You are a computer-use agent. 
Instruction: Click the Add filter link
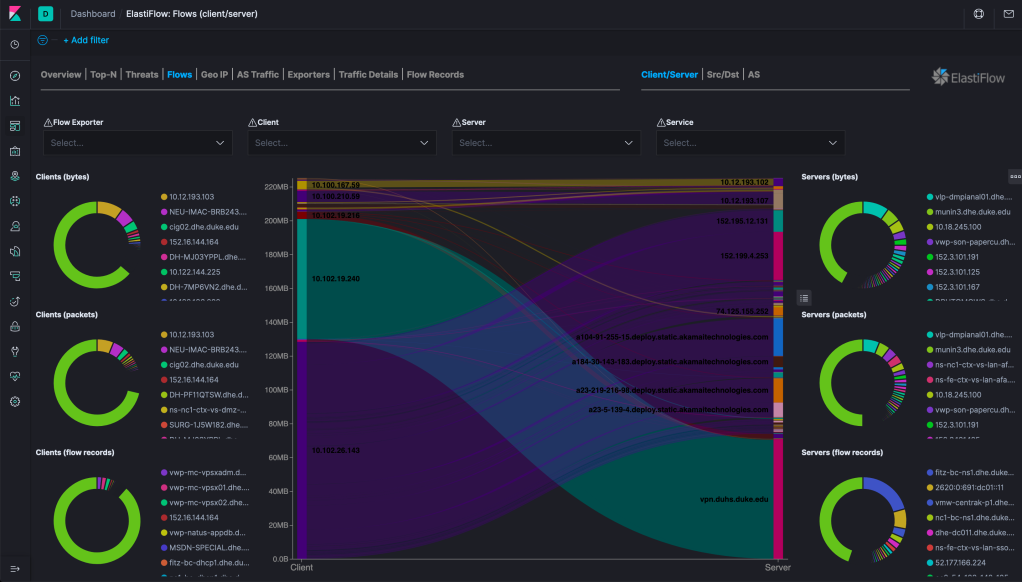(x=86, y=40)
